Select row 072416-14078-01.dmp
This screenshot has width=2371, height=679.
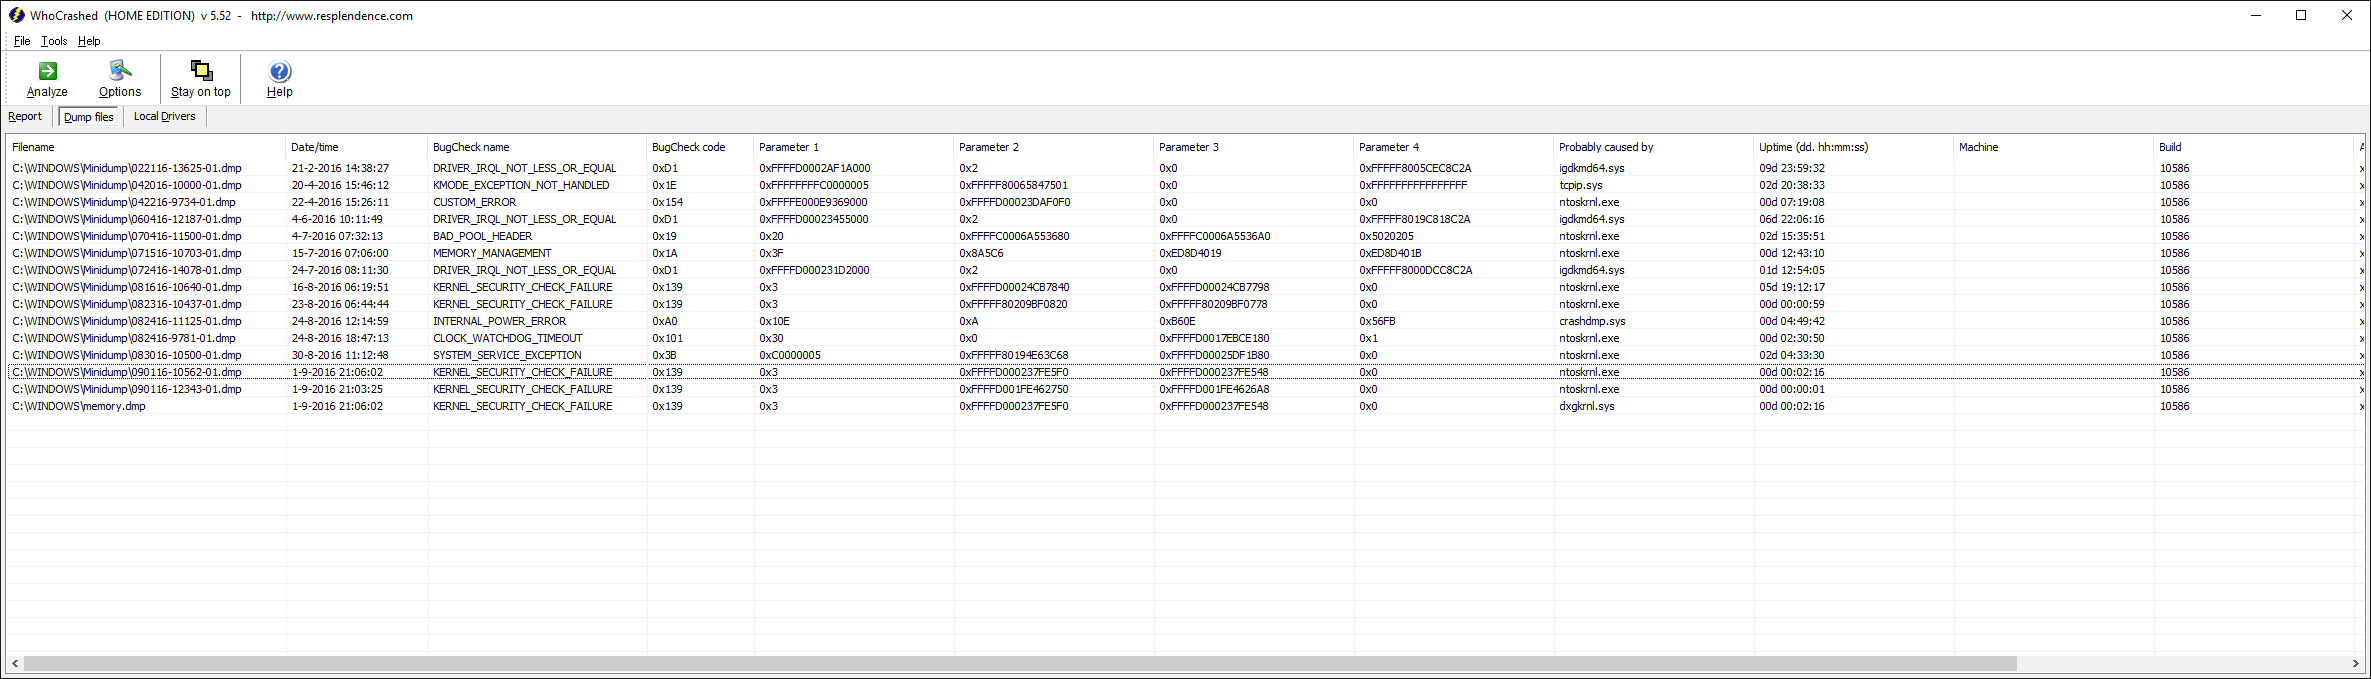click(x=1185, y=270)
